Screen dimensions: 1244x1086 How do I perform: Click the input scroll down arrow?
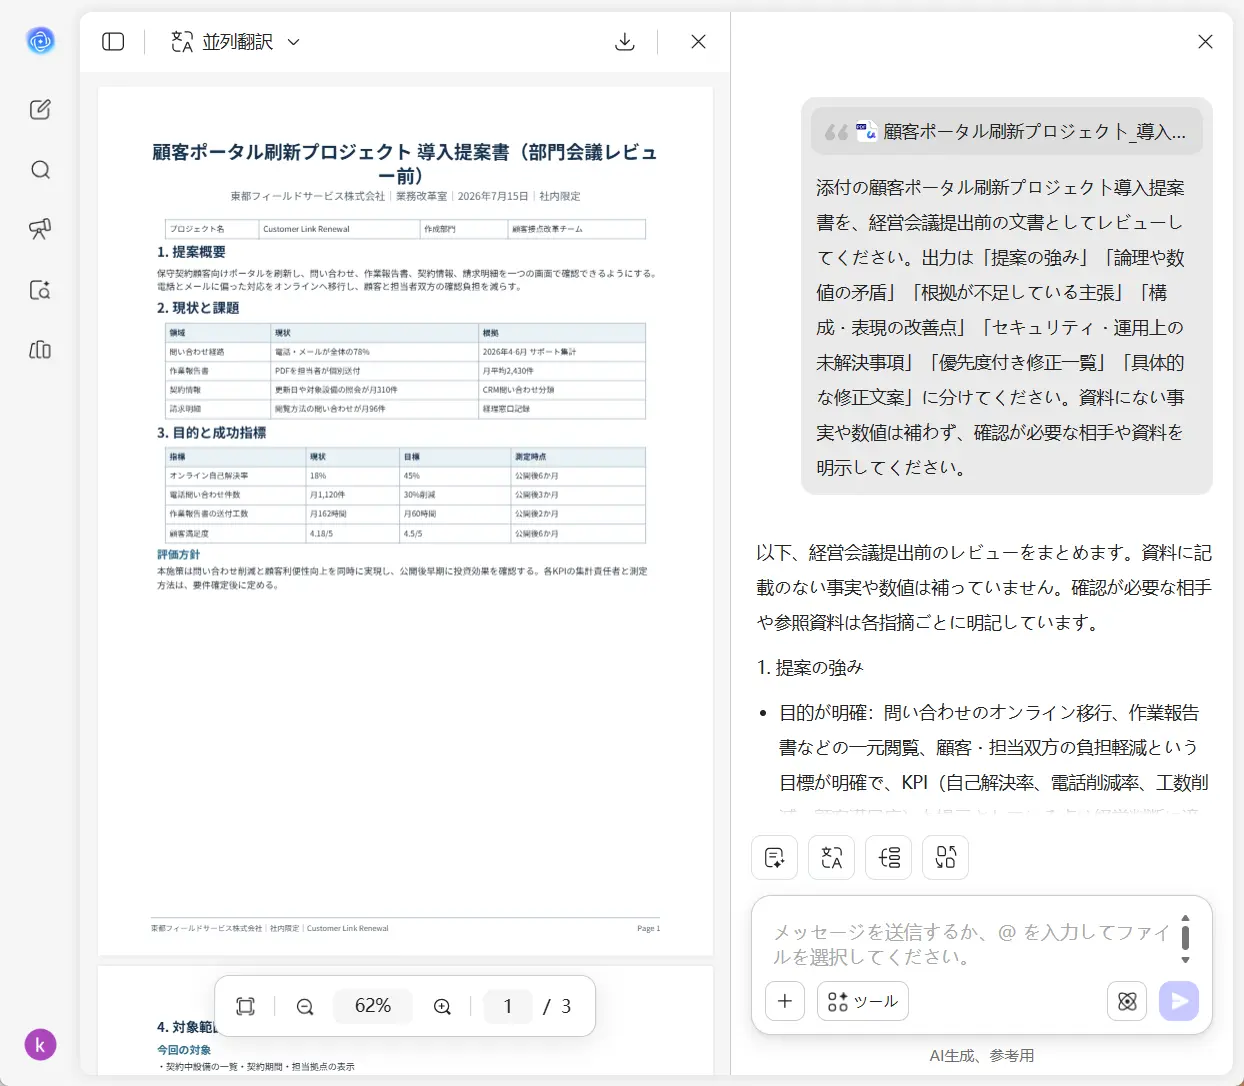[x=1185, y=960]
